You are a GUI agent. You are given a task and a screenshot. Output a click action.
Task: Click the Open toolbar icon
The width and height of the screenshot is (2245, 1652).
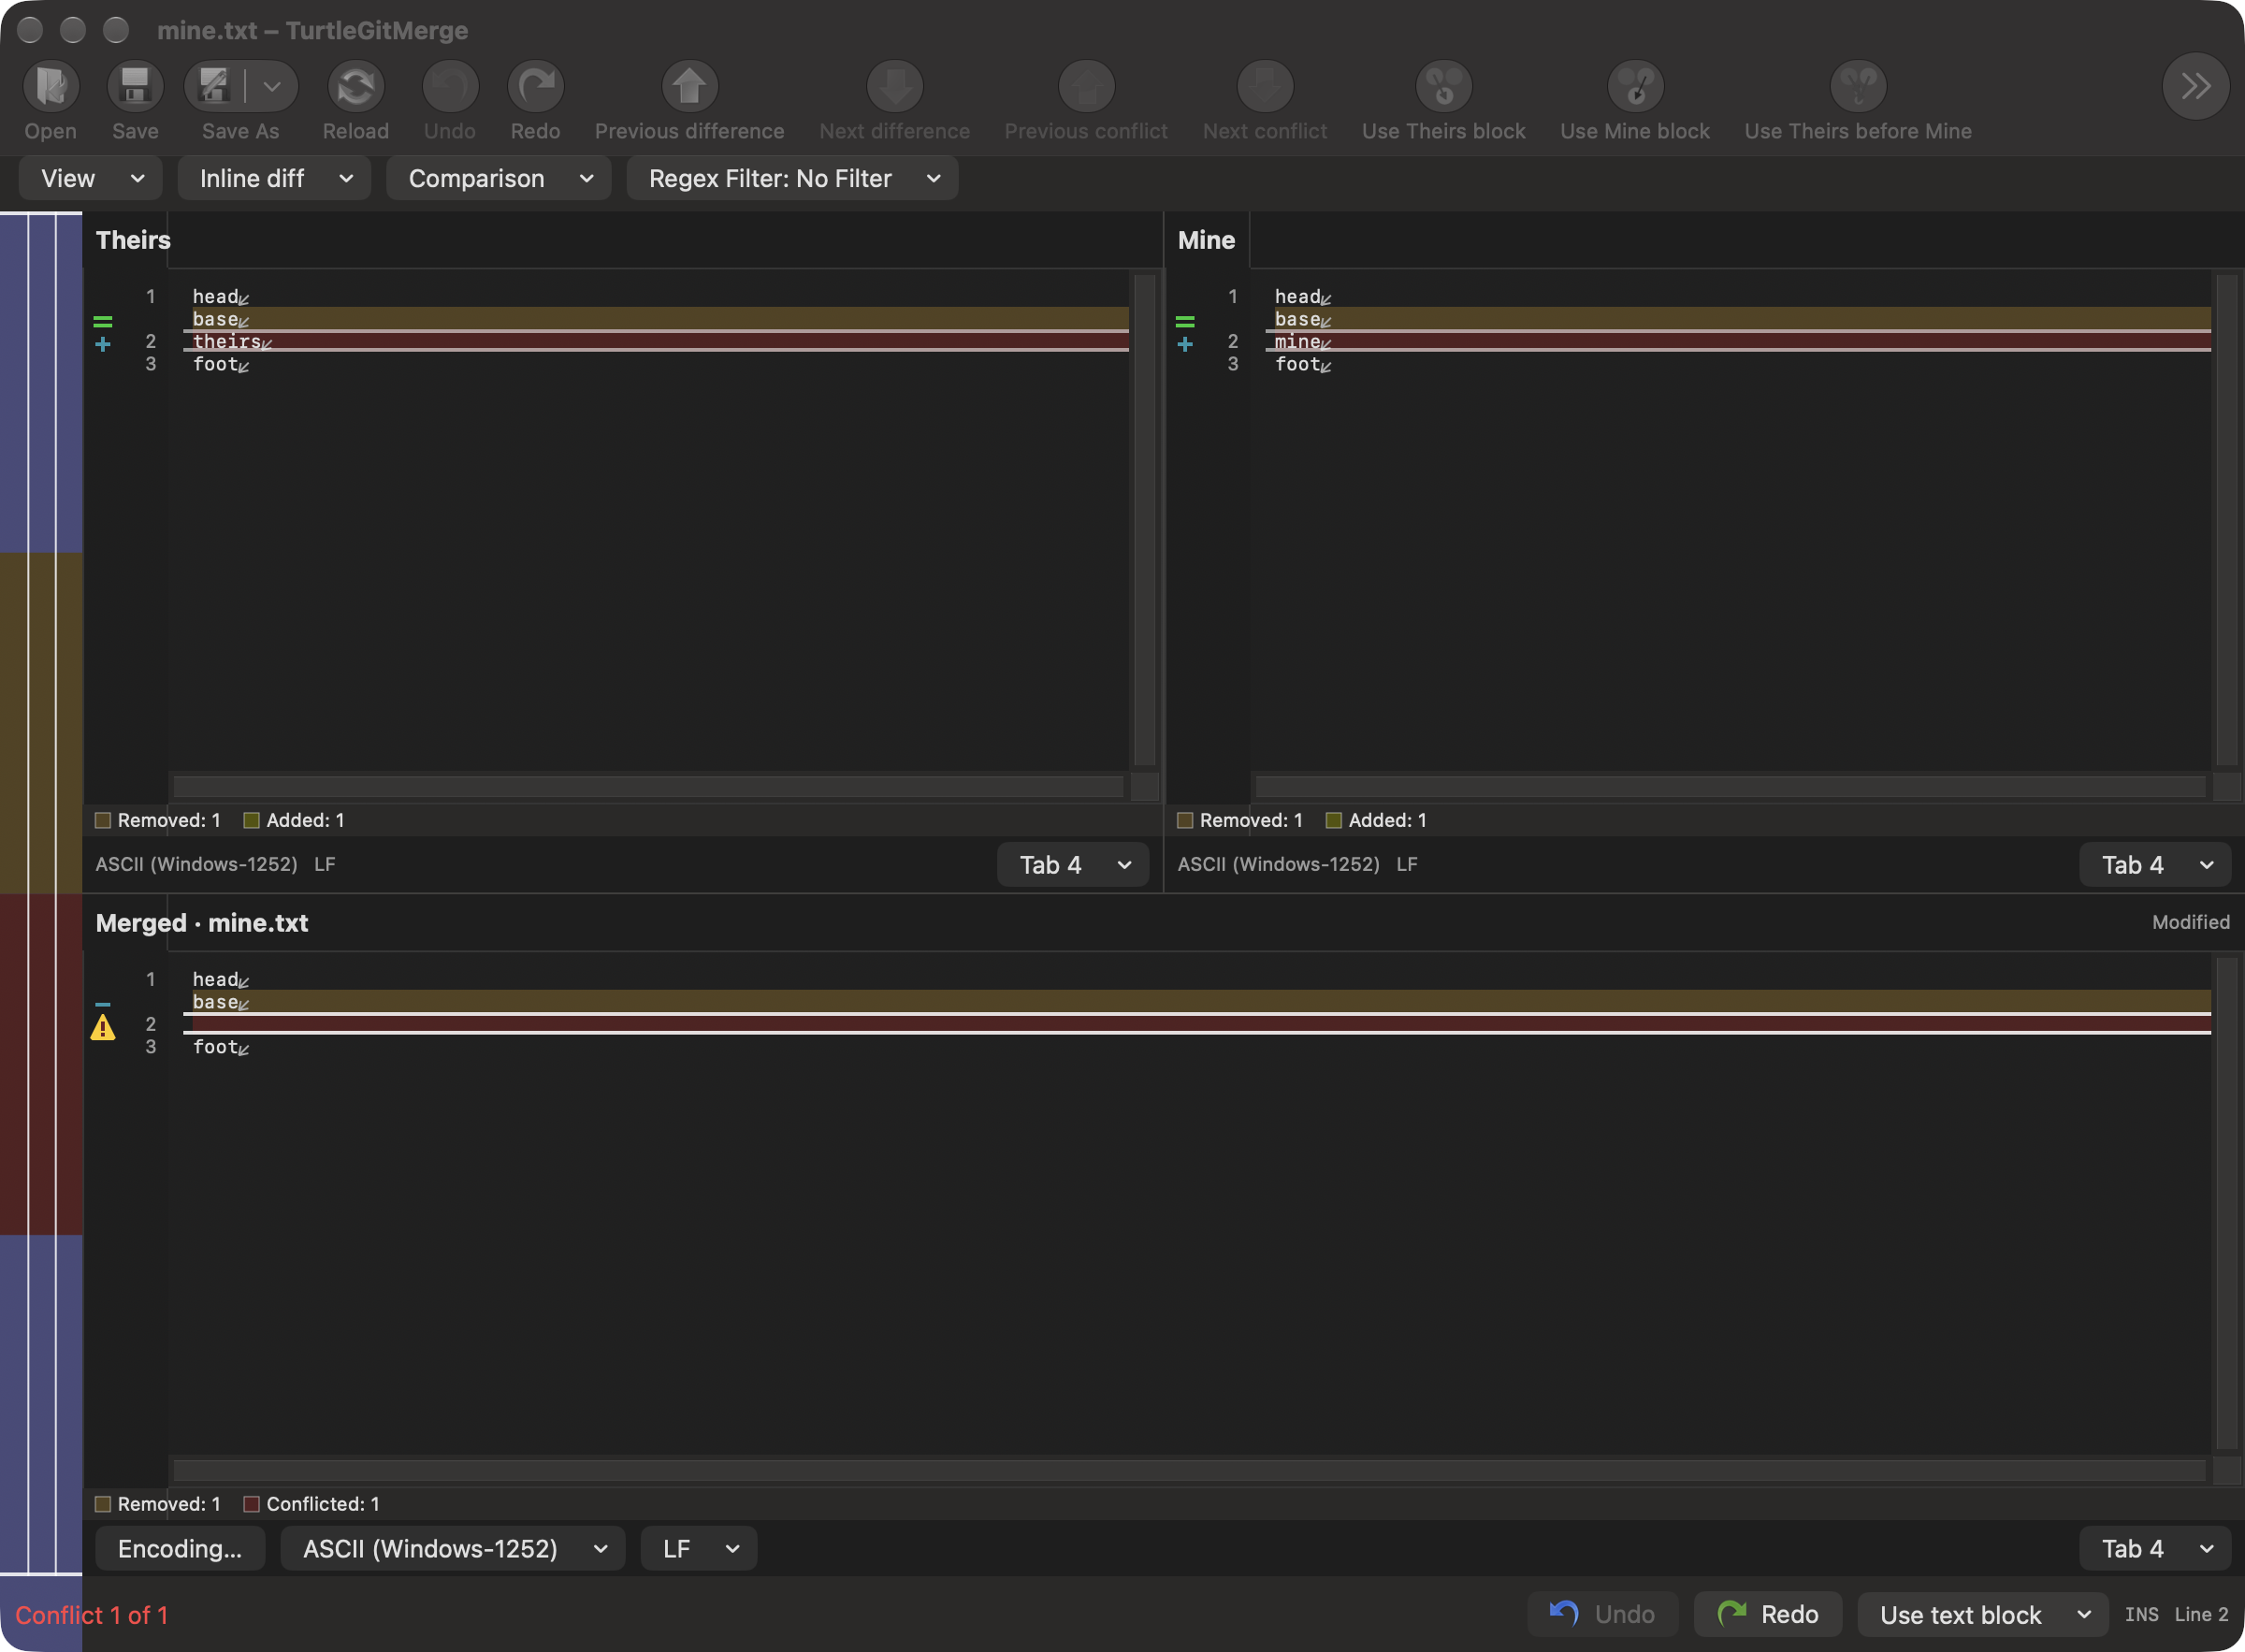coord(51,86)
